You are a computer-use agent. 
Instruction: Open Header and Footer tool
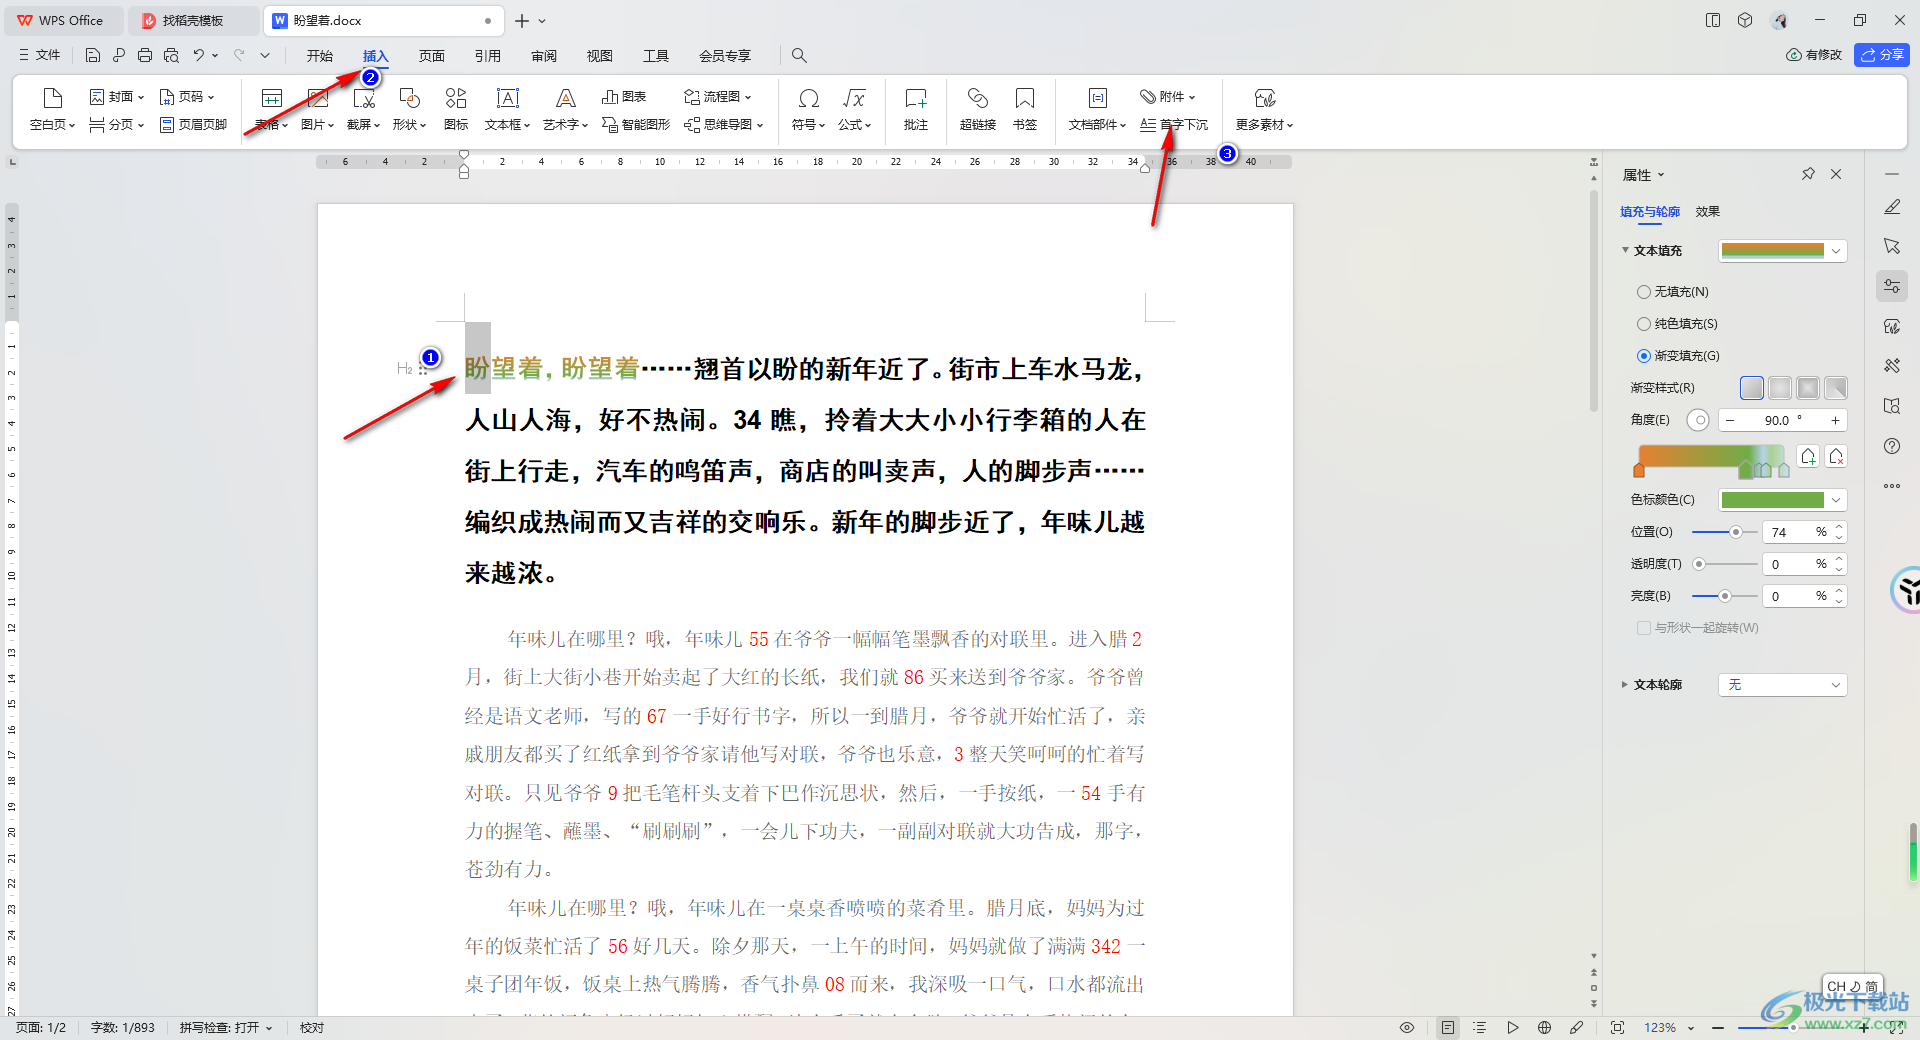pyautogui.click(x=194, y=125)
